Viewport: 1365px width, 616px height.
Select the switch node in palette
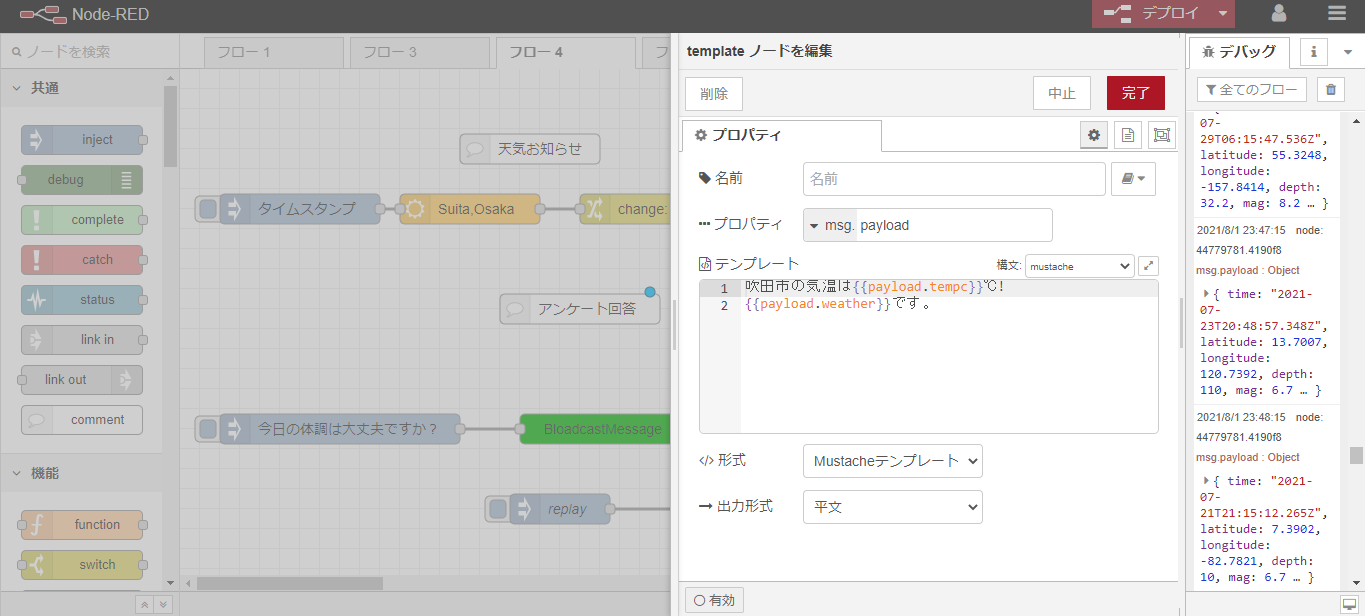82,565
